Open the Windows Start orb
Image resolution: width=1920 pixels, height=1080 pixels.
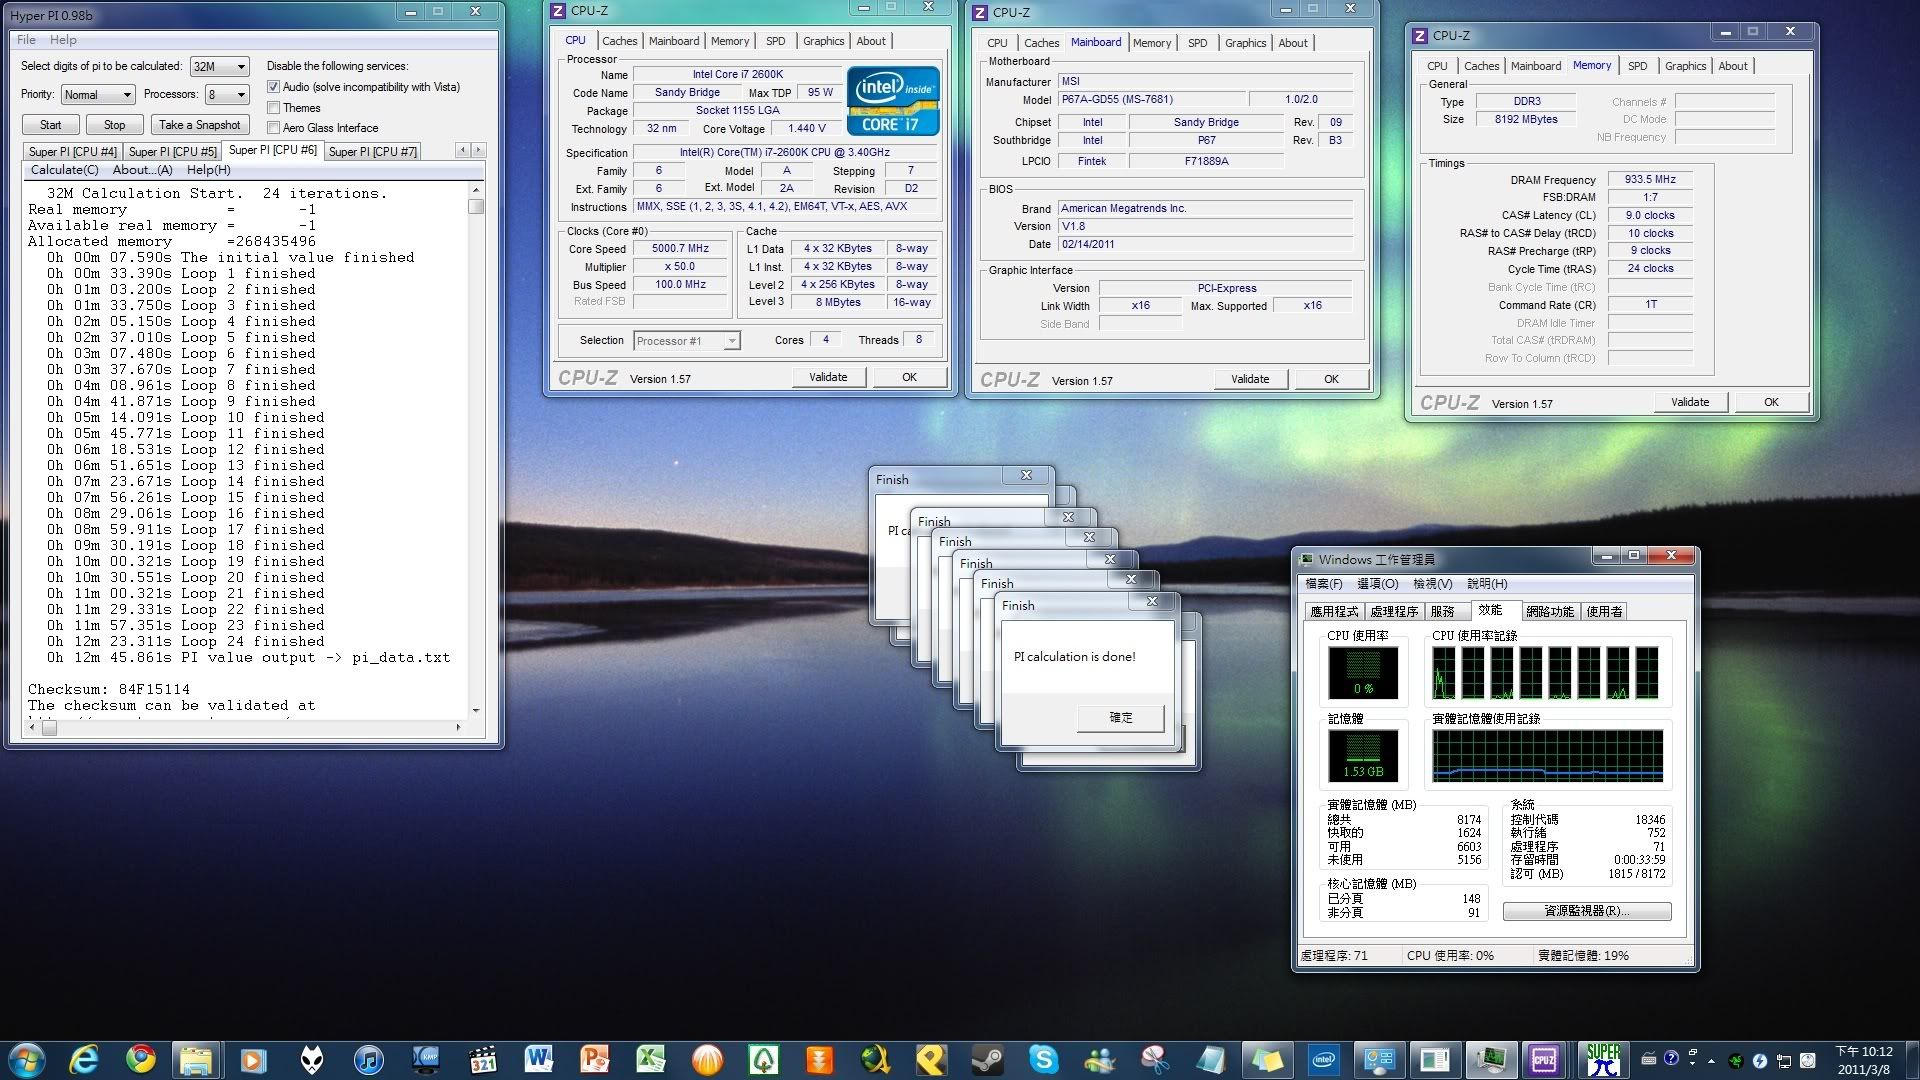tap(27, 1059)
